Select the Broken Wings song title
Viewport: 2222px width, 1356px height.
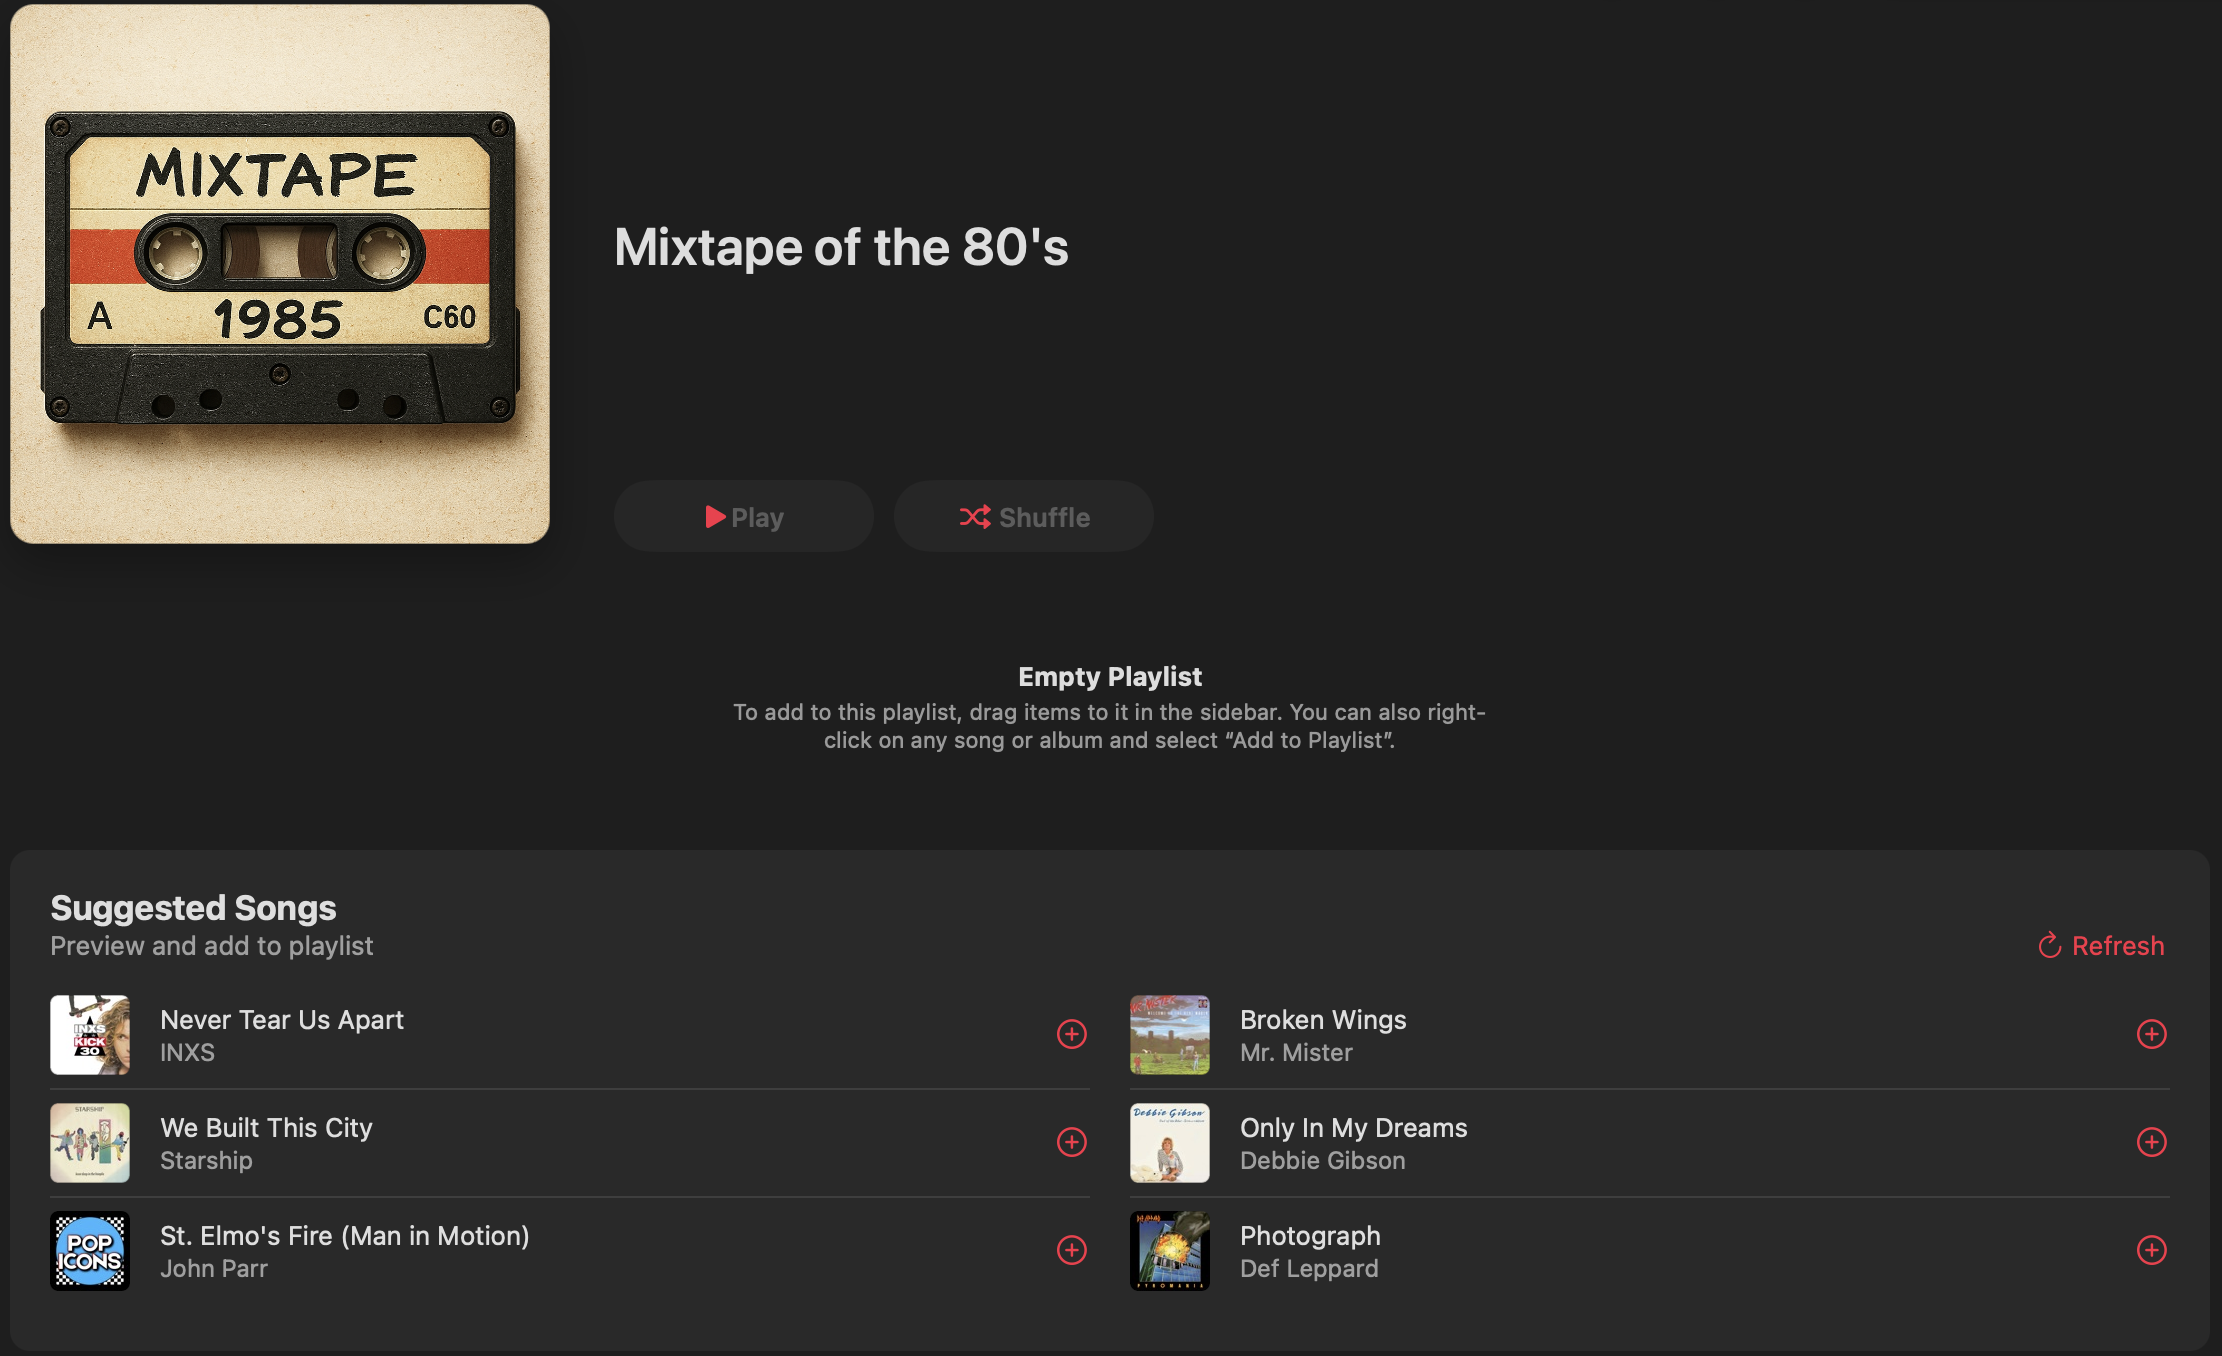[x=1323, y=1020]
